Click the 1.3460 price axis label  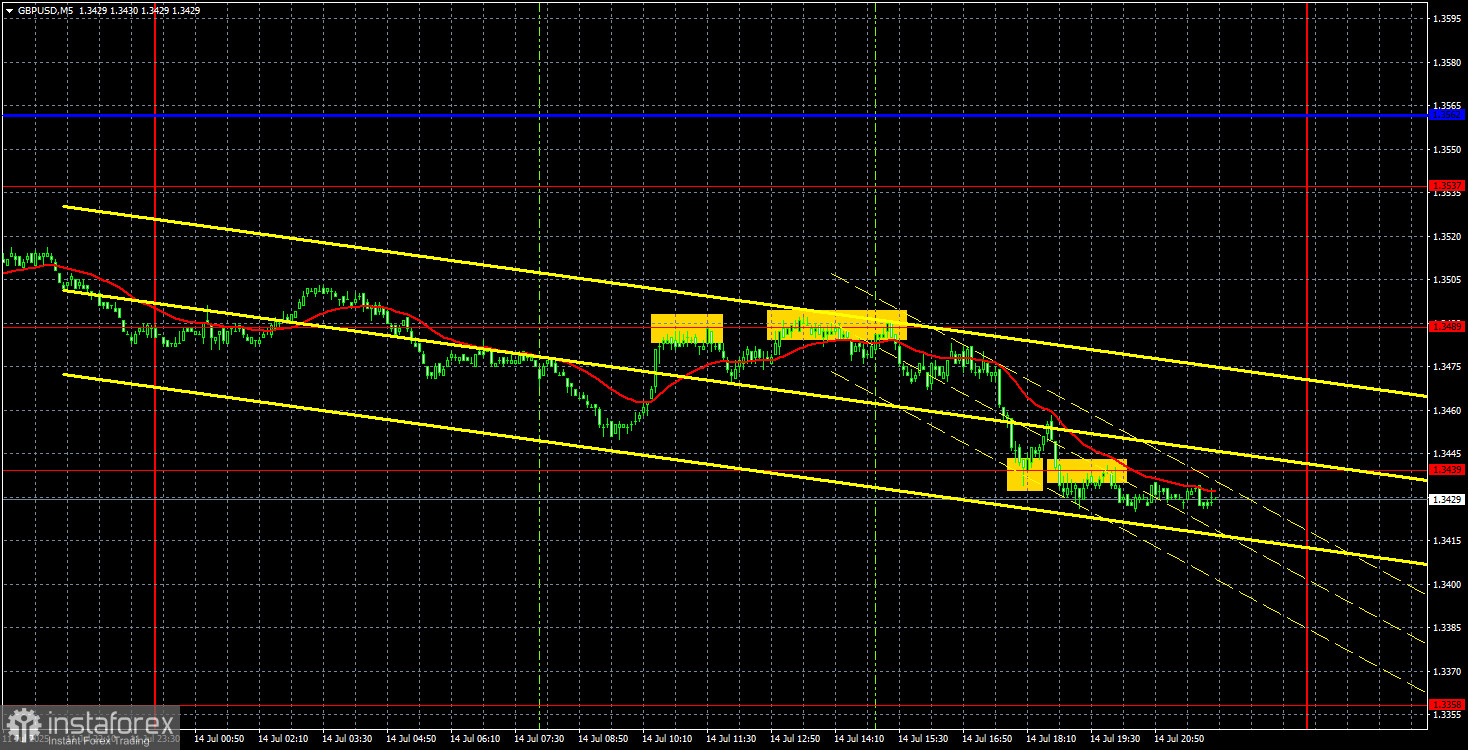click(1446, 410)
